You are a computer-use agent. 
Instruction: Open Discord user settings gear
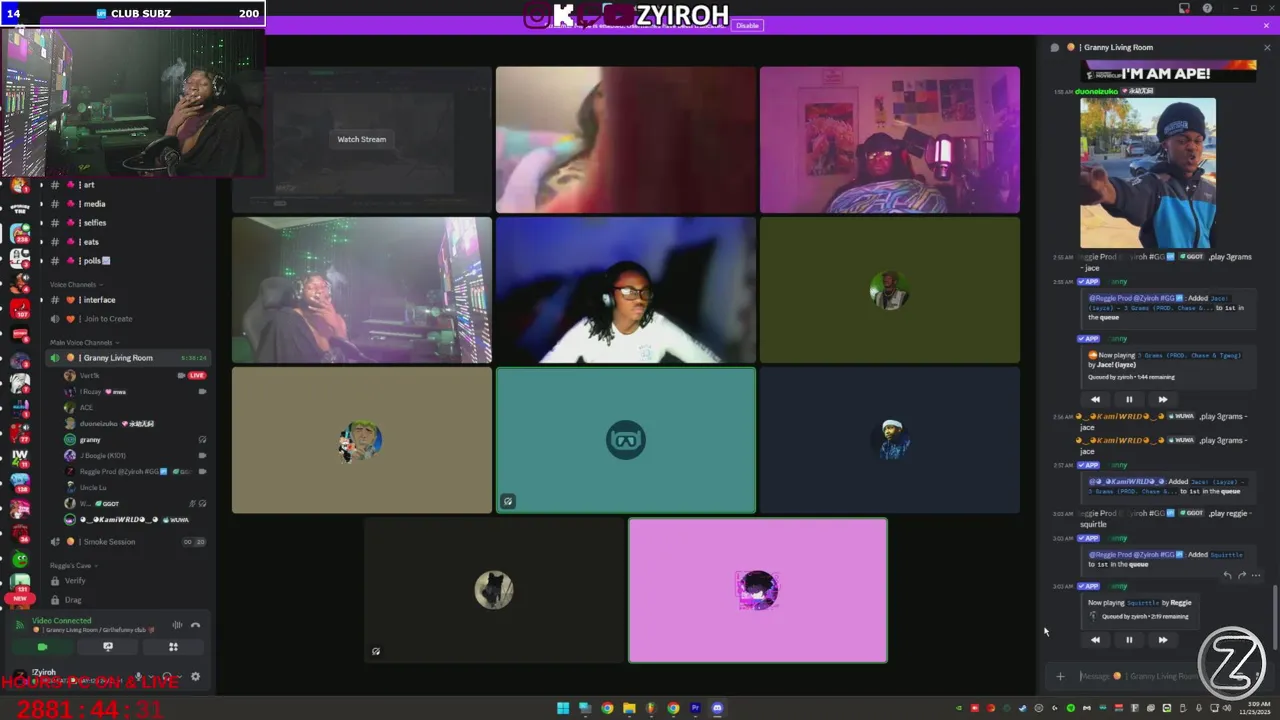pos(195,677)
